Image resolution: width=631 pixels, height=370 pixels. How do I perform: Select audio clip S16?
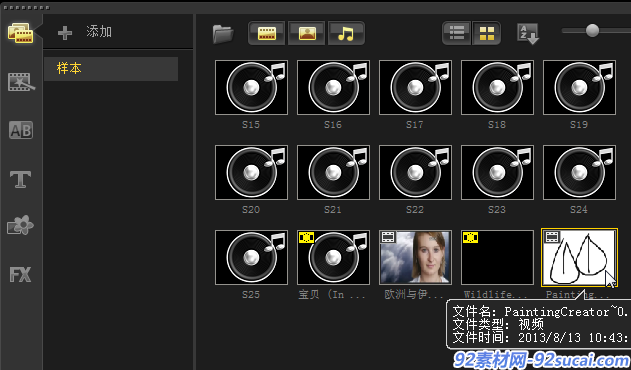(x=333, y=87)
